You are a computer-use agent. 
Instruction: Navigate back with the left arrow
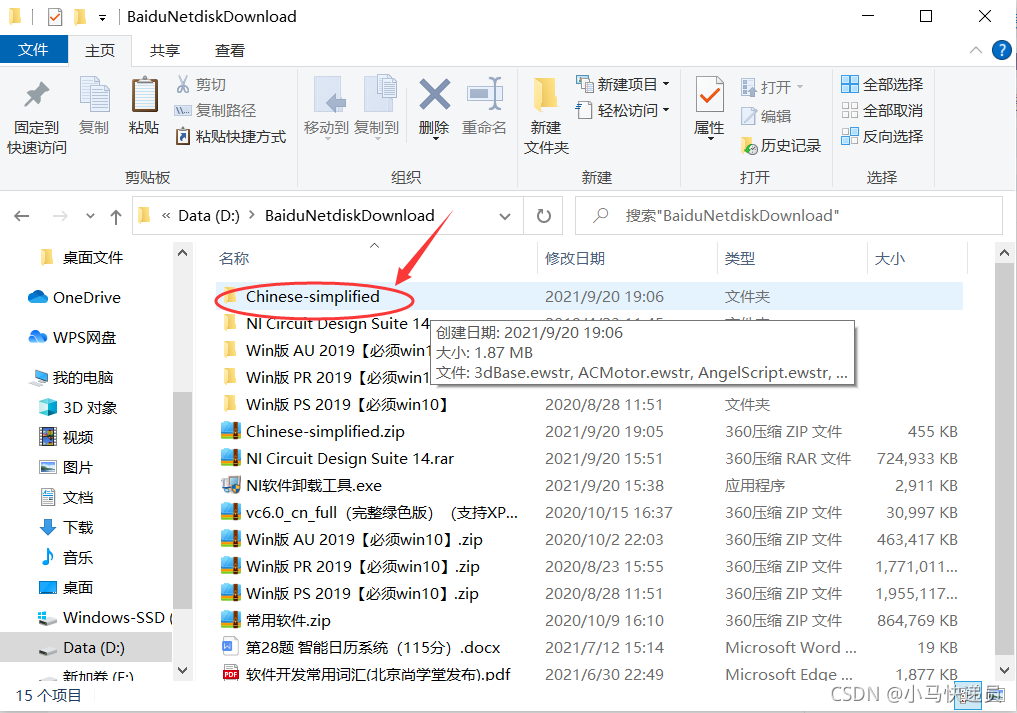click(21, 216)
